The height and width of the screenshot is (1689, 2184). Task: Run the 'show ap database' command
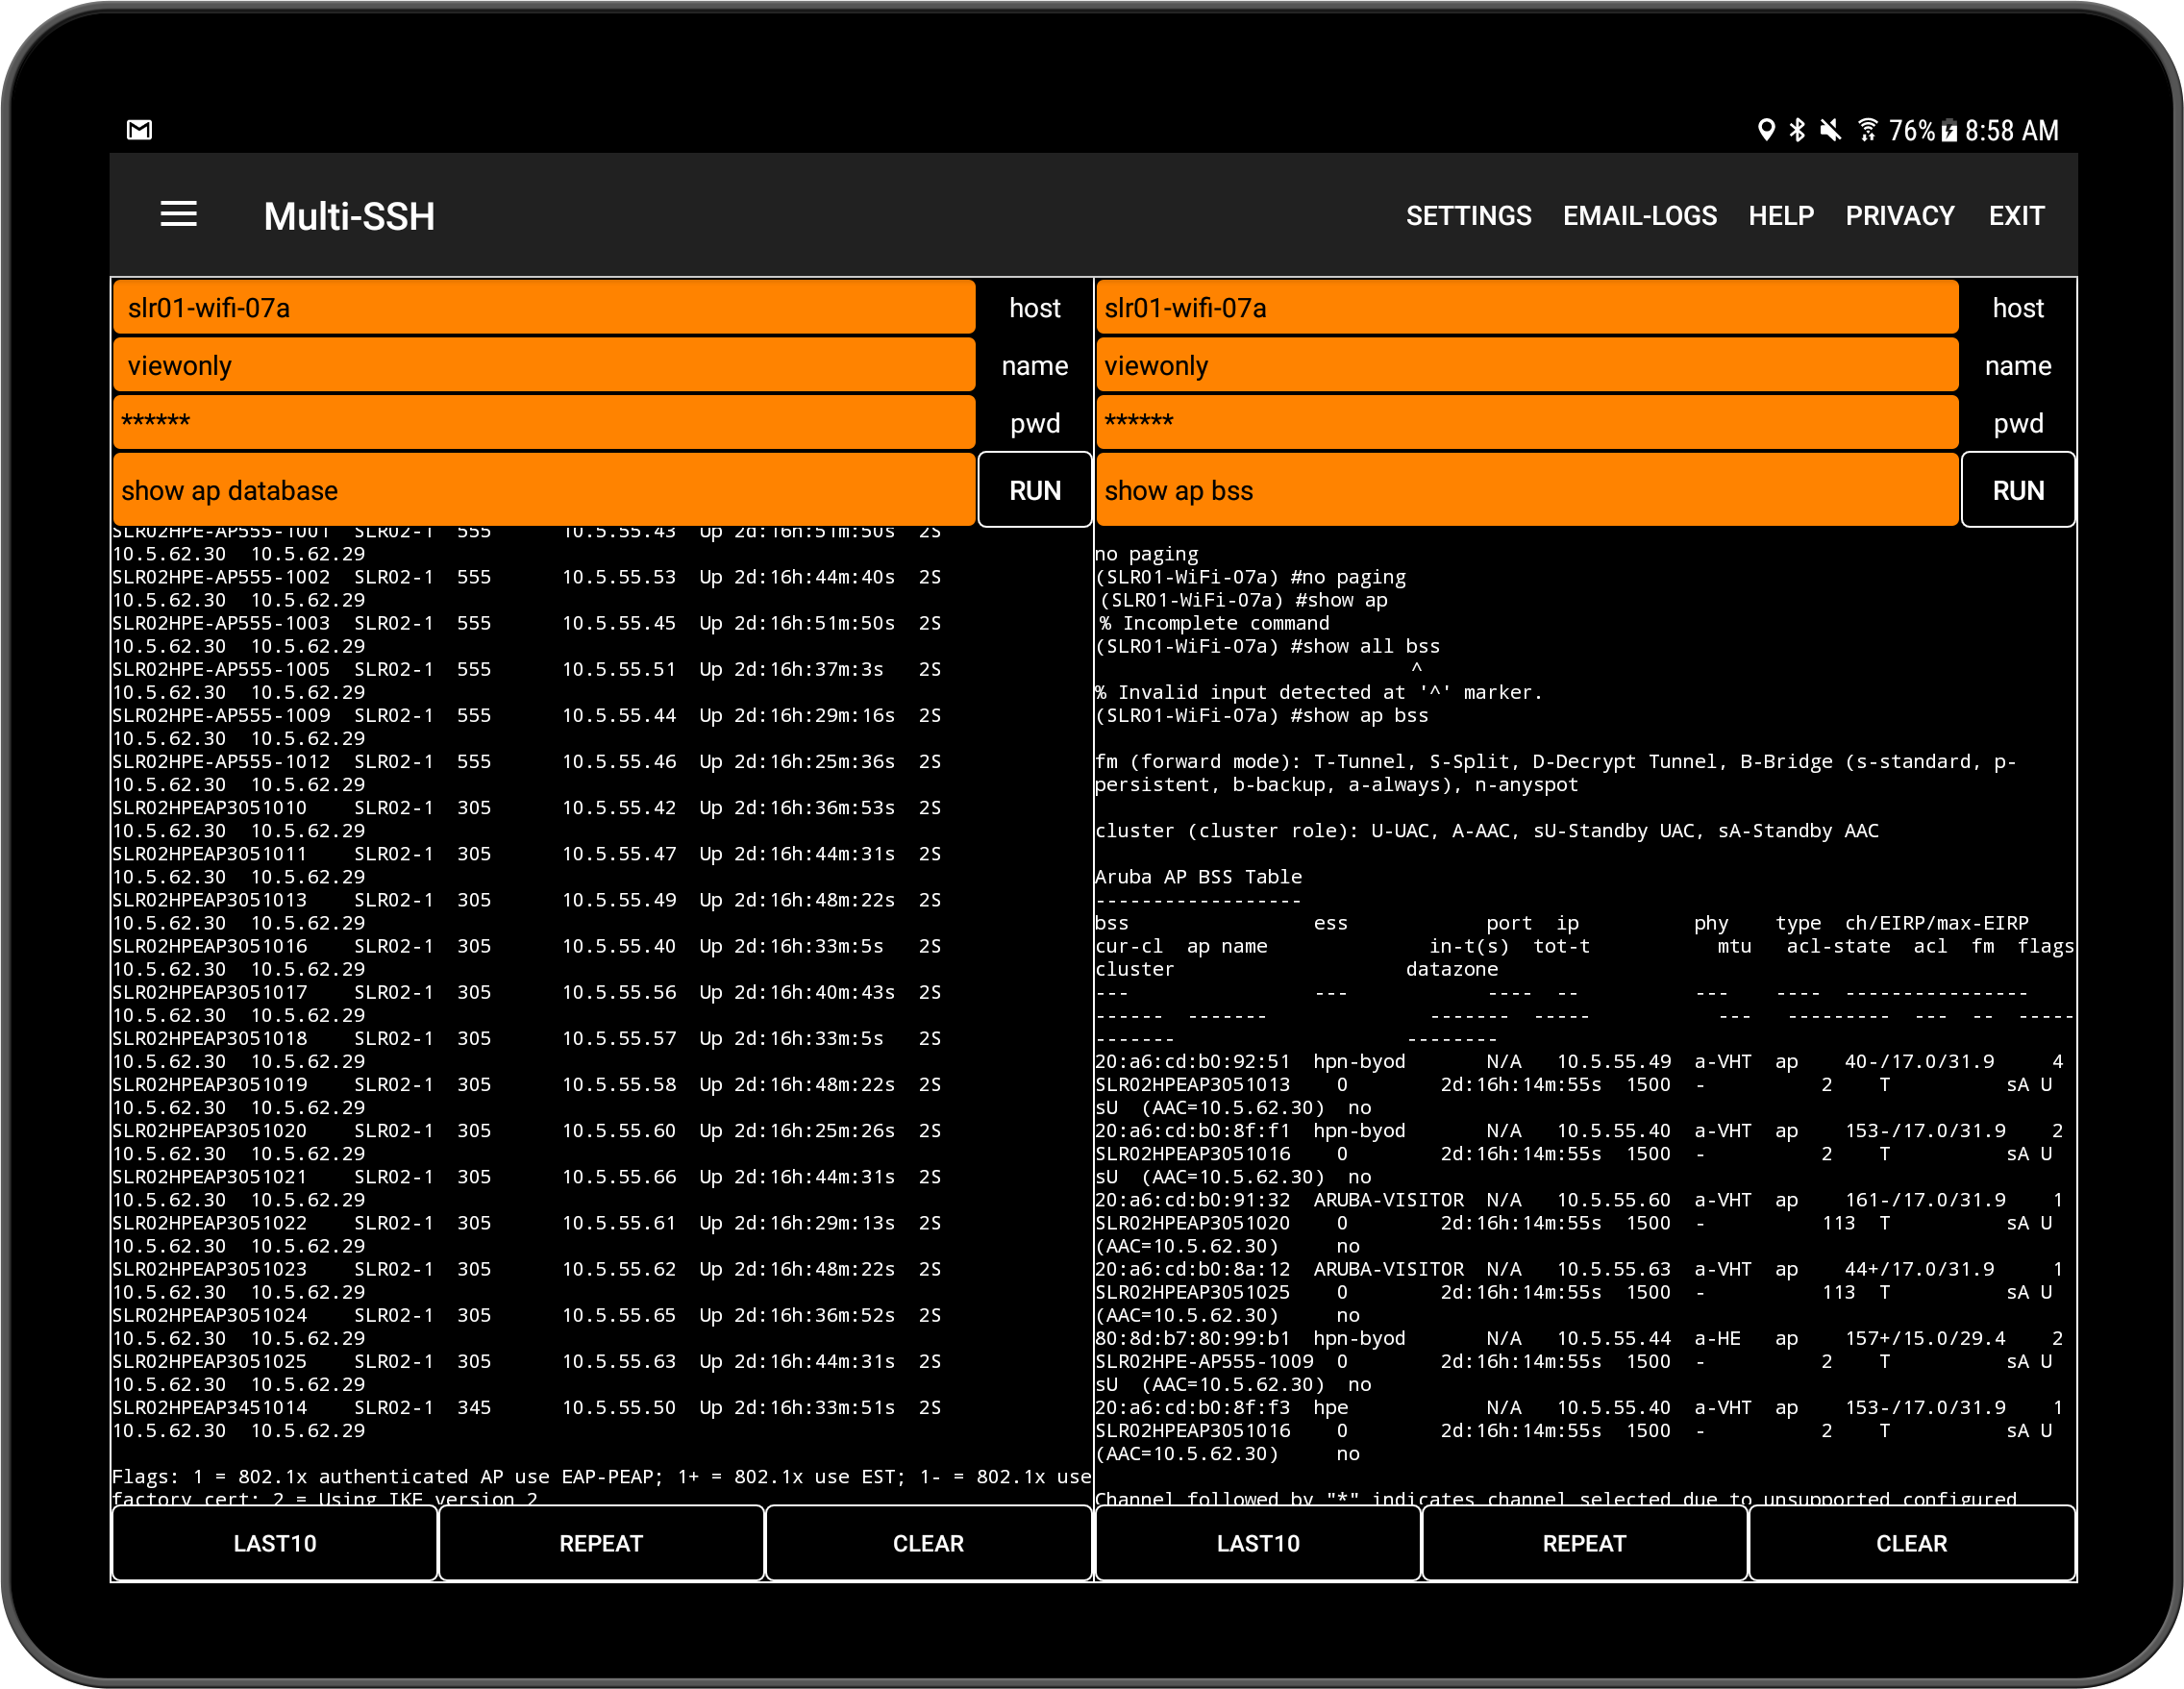pyautogui.click(x=1034, y=490)
